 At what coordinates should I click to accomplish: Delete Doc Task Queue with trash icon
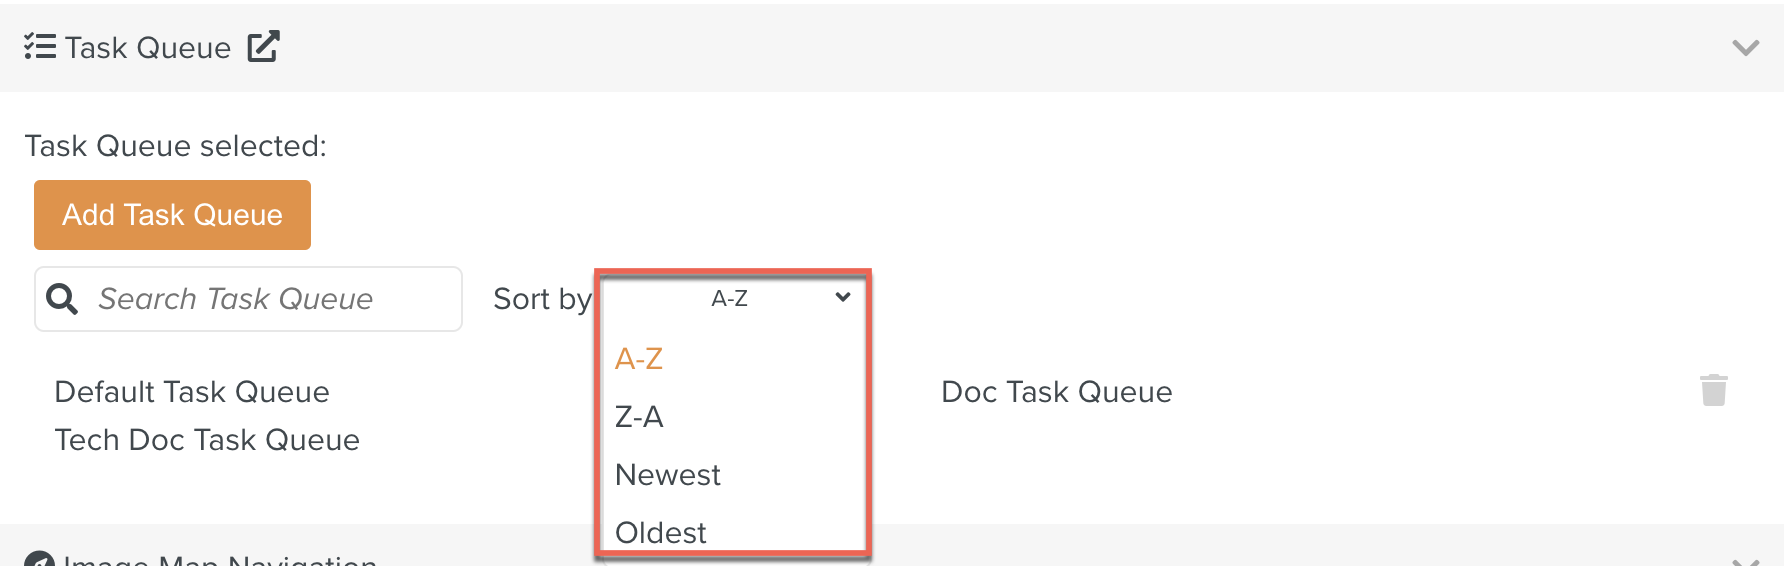[1713, 390]
